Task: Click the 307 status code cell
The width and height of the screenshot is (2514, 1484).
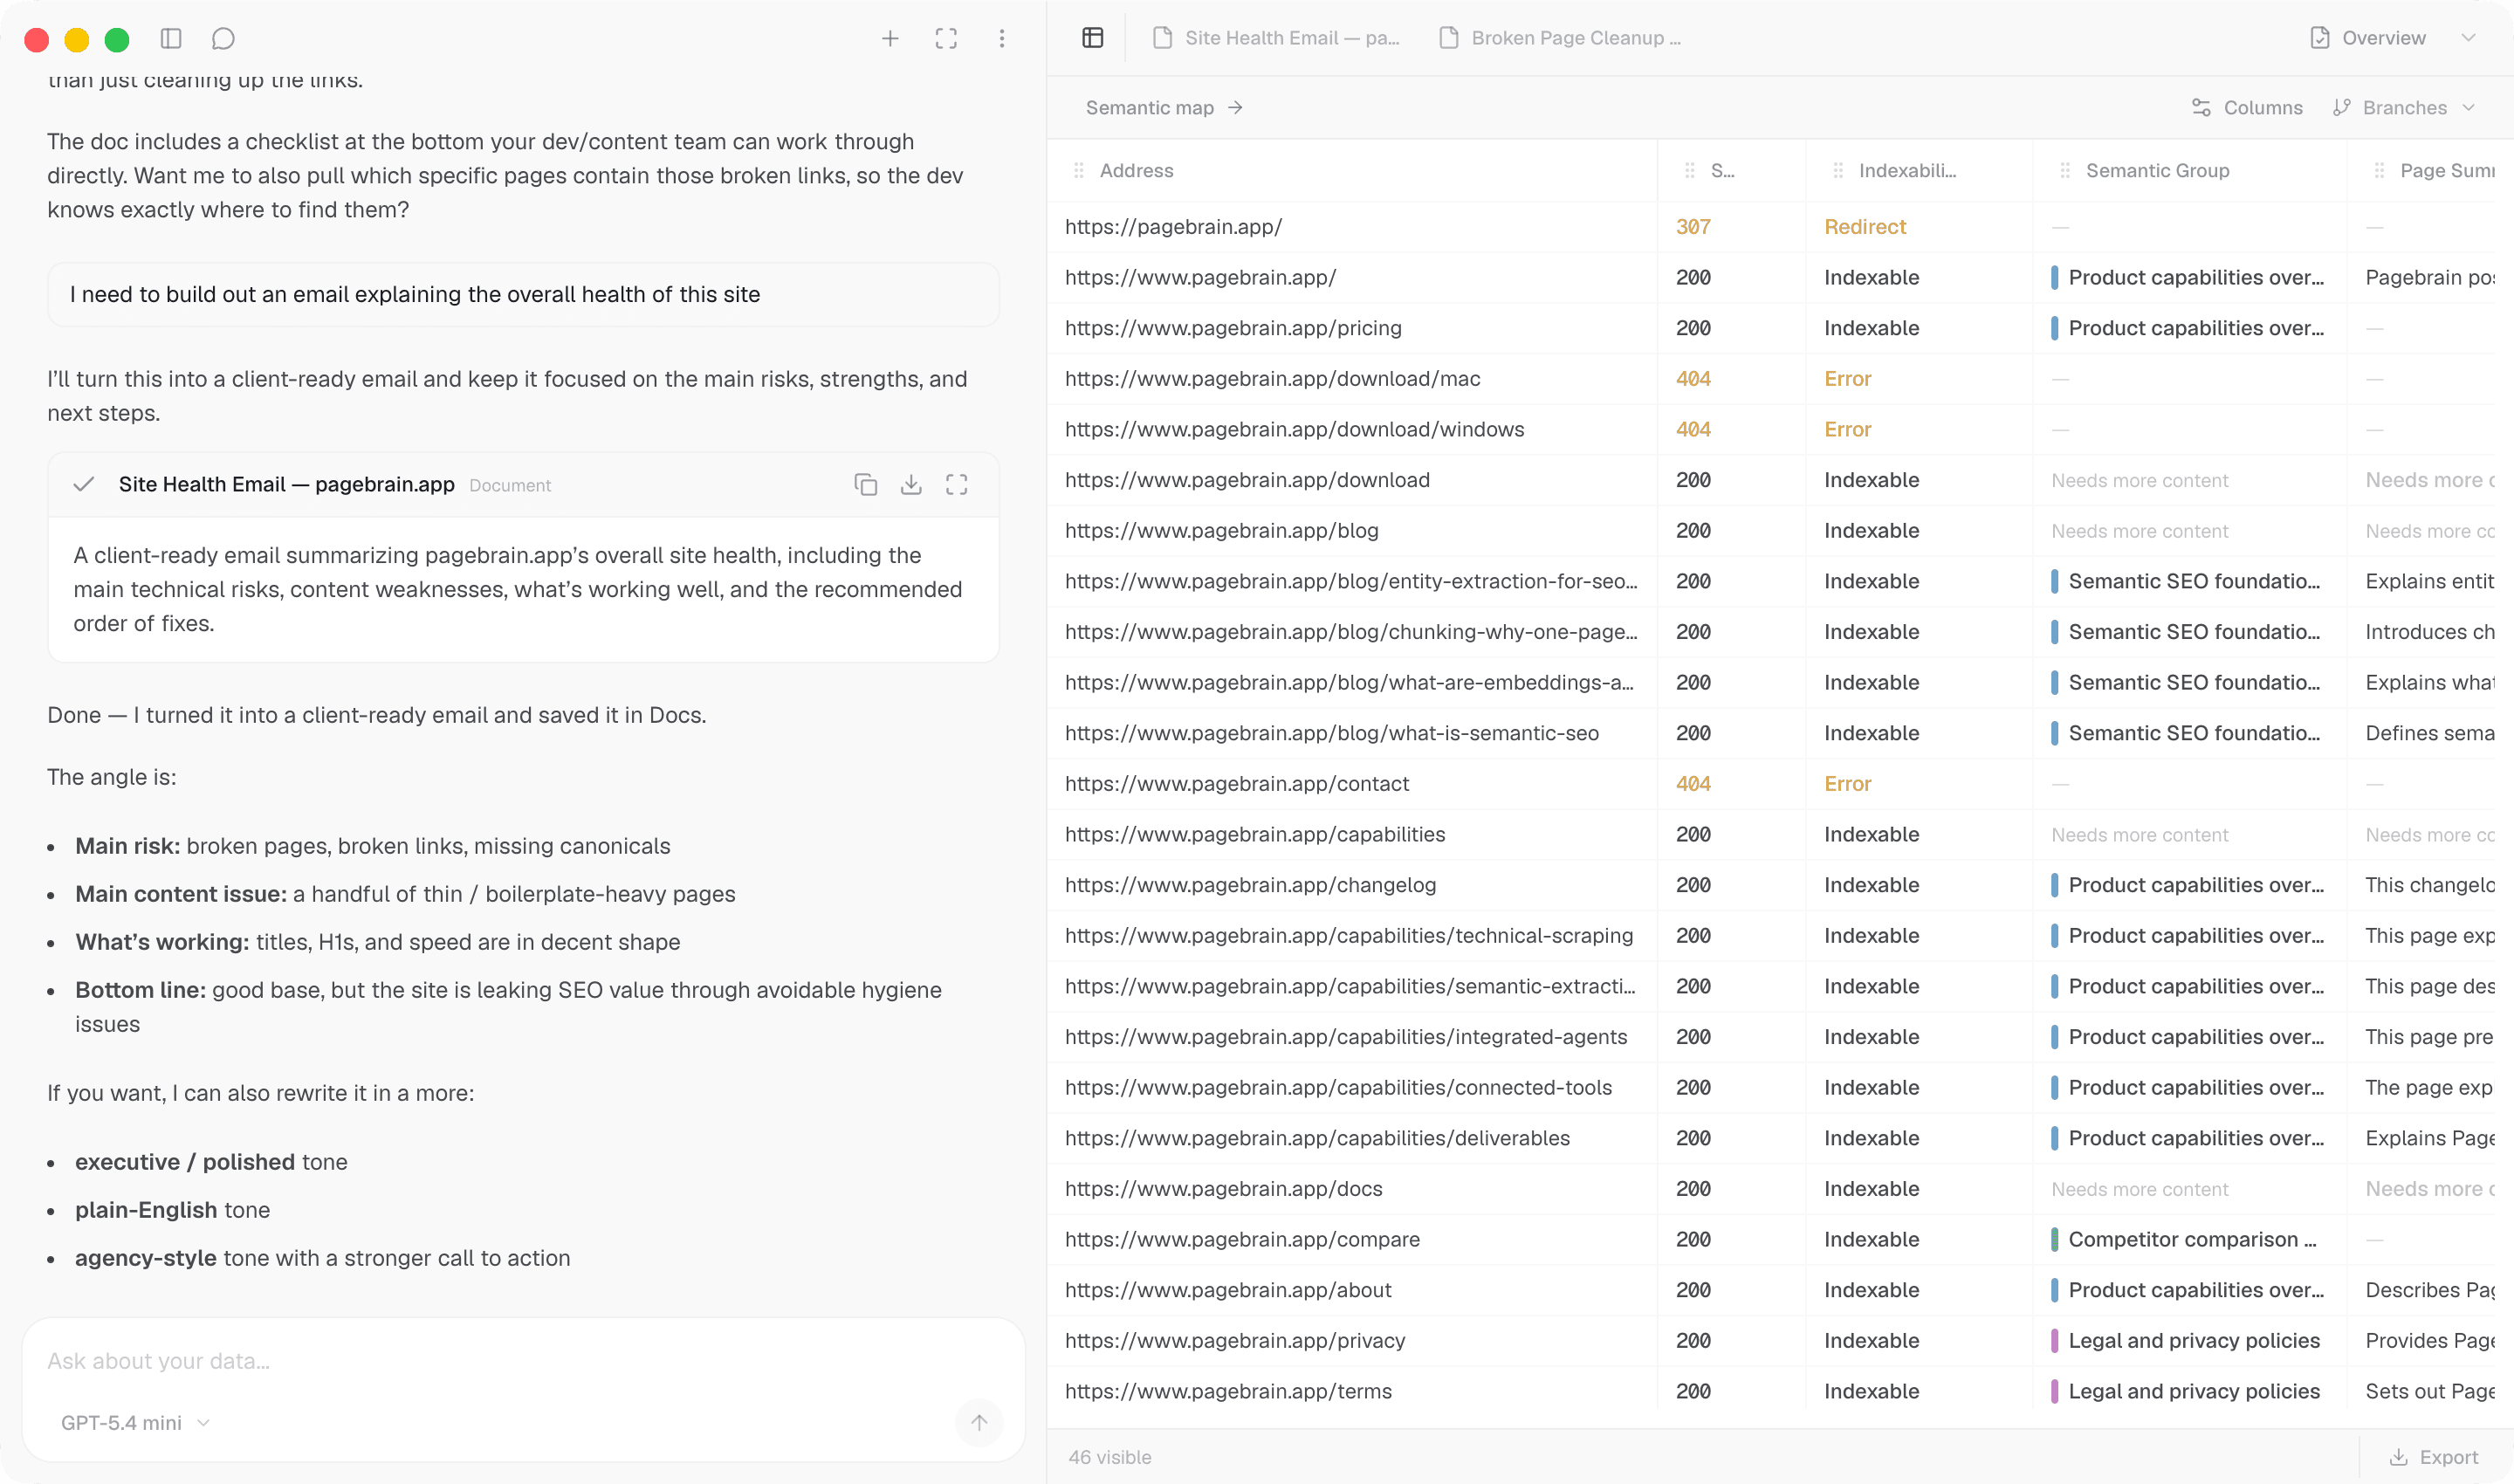Action: [1693, 227]
